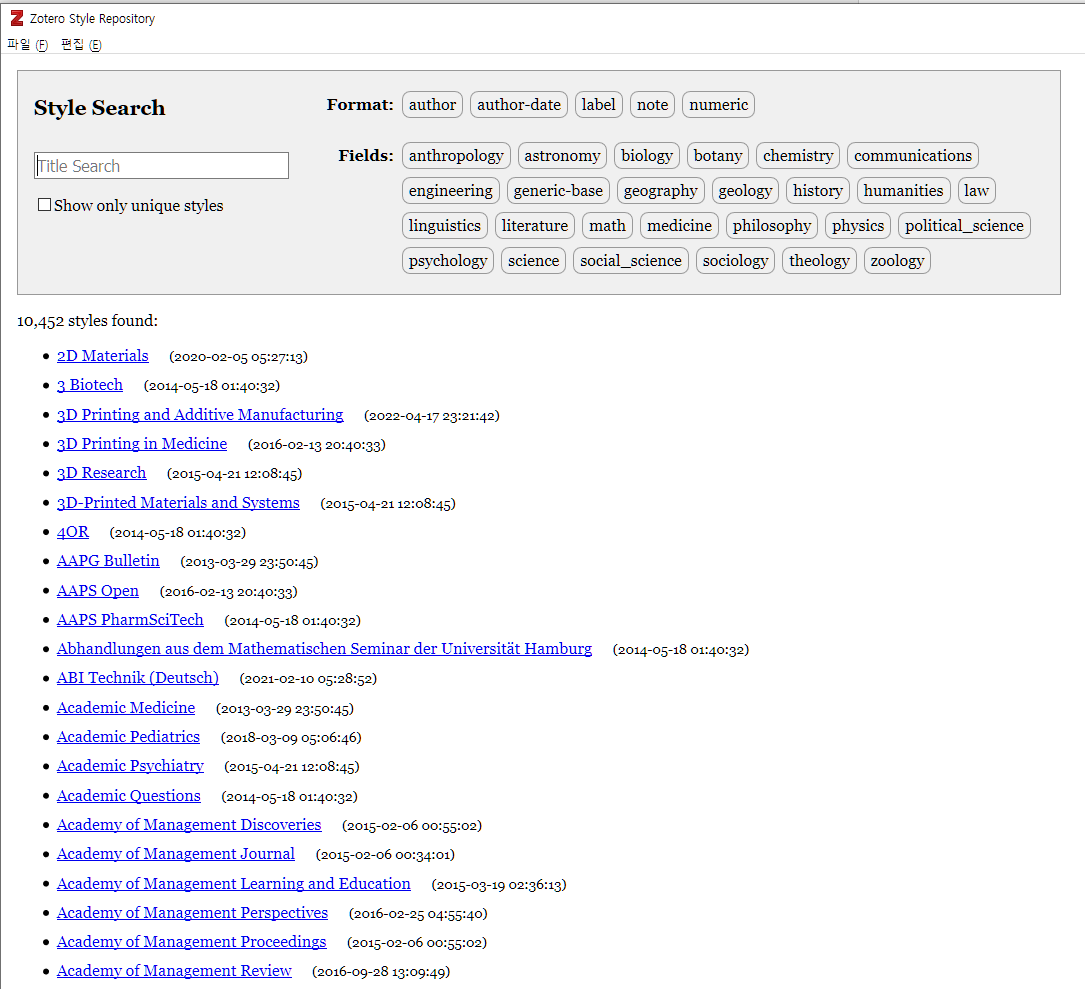Open 3D-Printed Materials and Systems style

click(x=179, y=502)
